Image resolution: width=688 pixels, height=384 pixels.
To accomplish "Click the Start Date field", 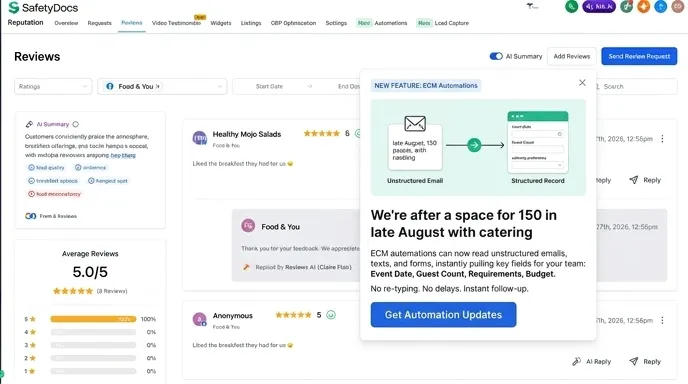I will click(269, 86).
